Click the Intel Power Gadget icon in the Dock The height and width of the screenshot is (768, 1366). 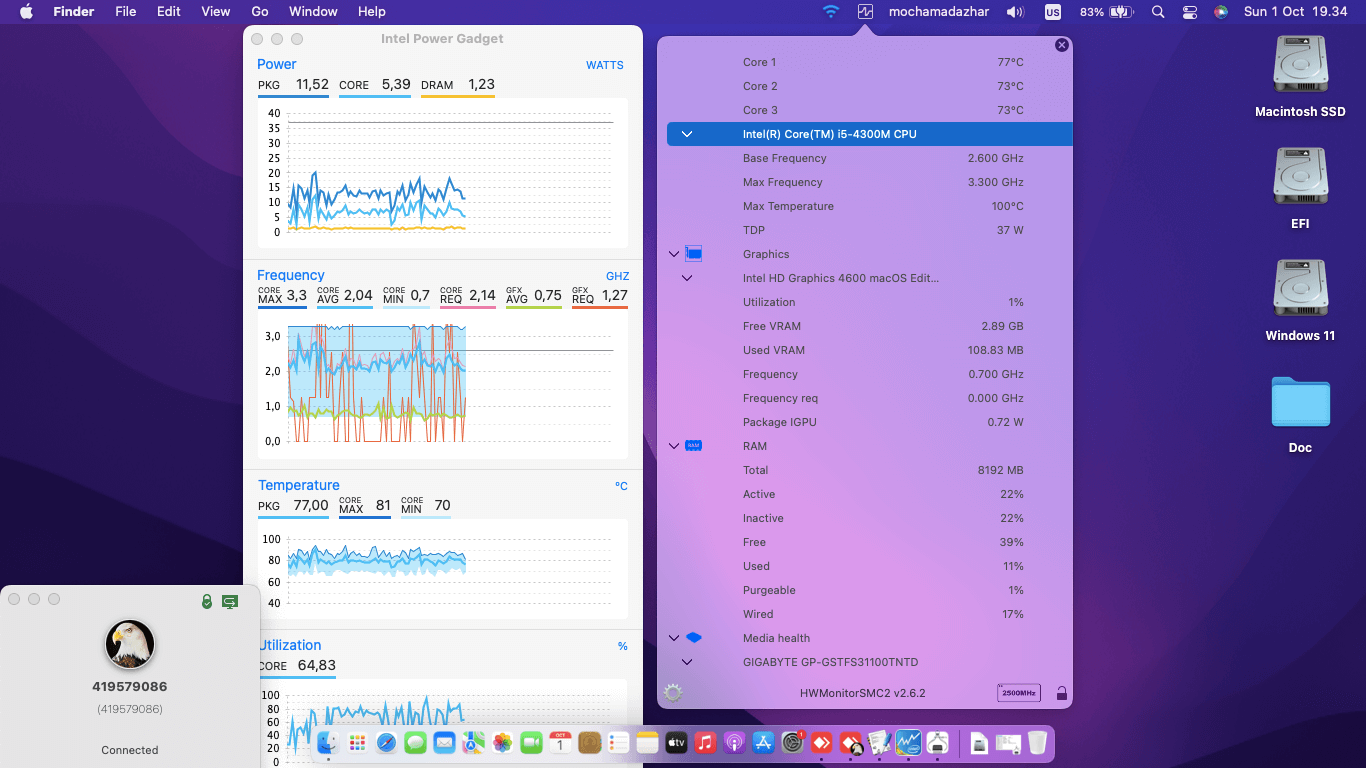click(908, 743)
